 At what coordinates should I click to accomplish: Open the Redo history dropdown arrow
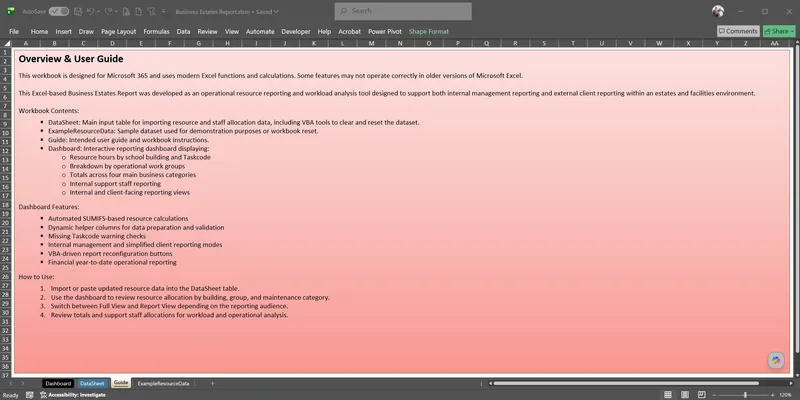coord(116,11)
